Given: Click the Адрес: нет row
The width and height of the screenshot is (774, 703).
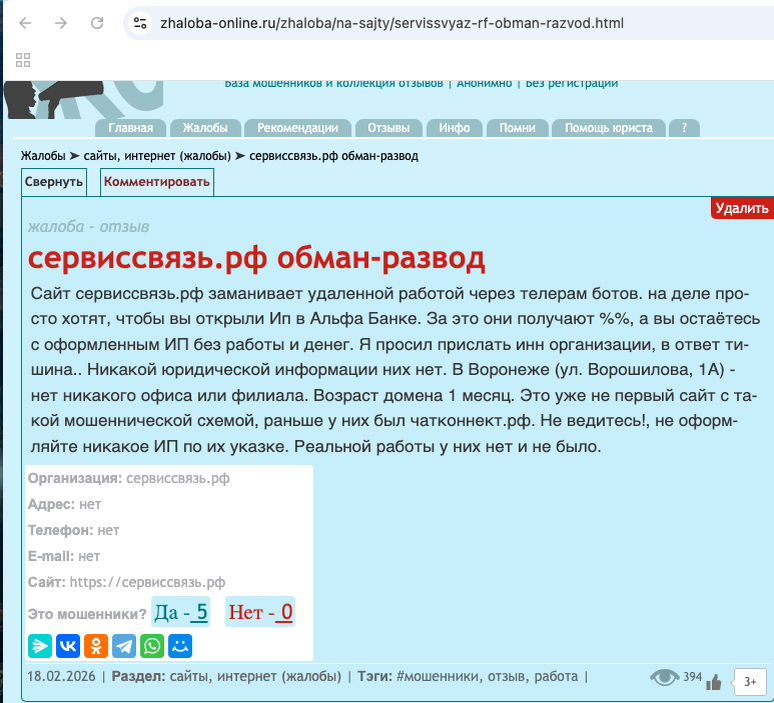Looking at the screenshot, I should point(64,504).
